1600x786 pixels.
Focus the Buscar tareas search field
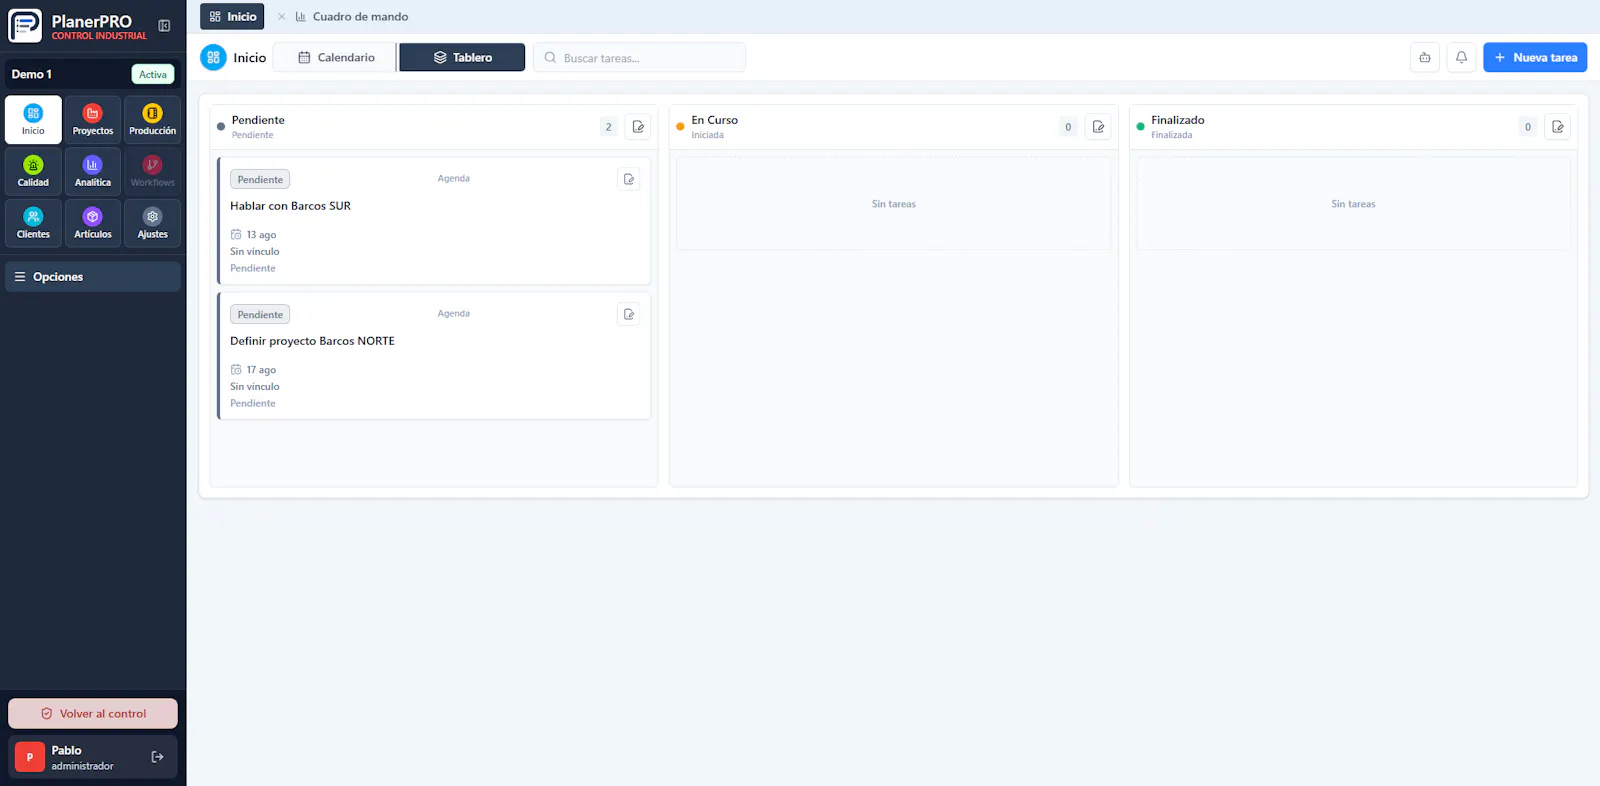(640, 58)
